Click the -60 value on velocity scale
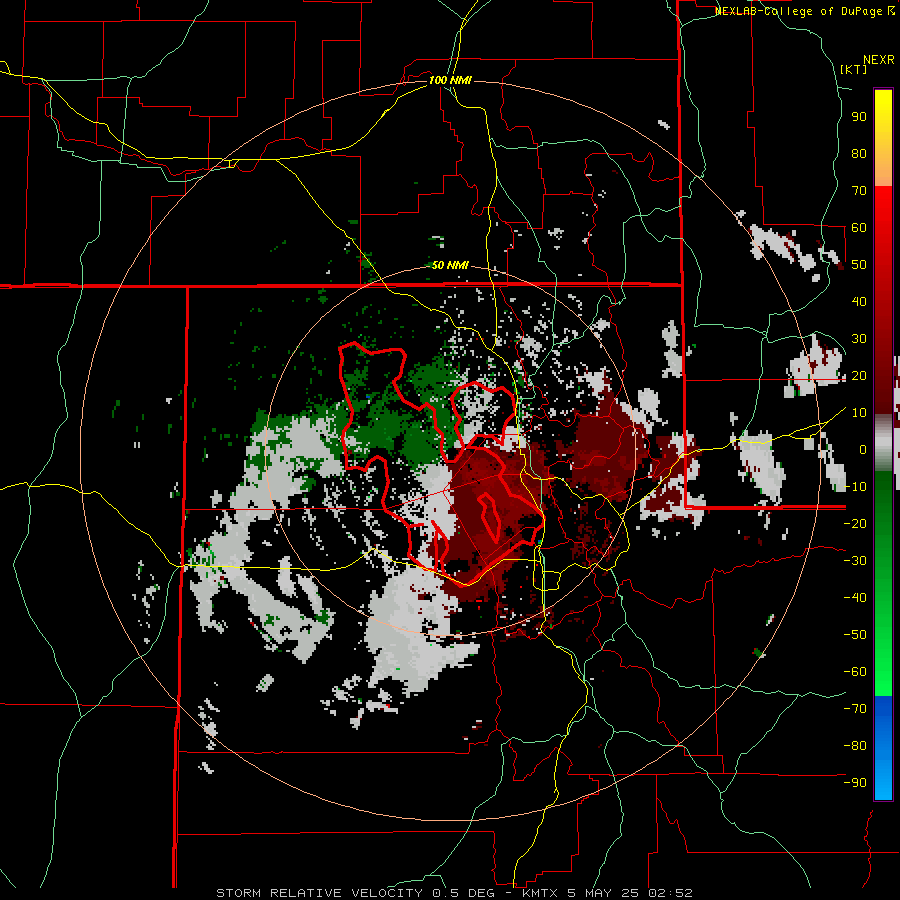900x900 pixels. click(855, 672)
